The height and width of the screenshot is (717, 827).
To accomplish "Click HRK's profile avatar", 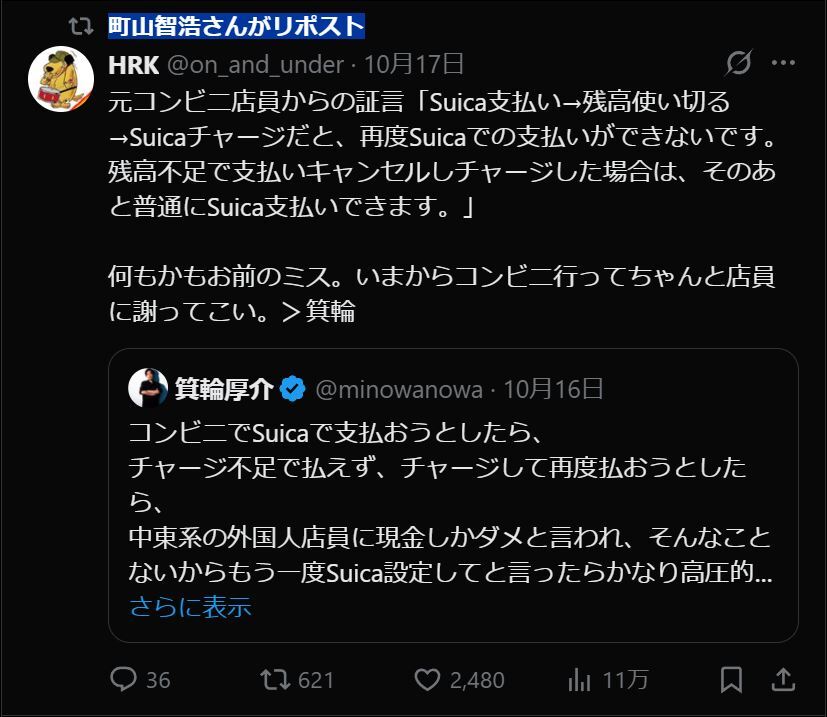I will coord(61,79).
